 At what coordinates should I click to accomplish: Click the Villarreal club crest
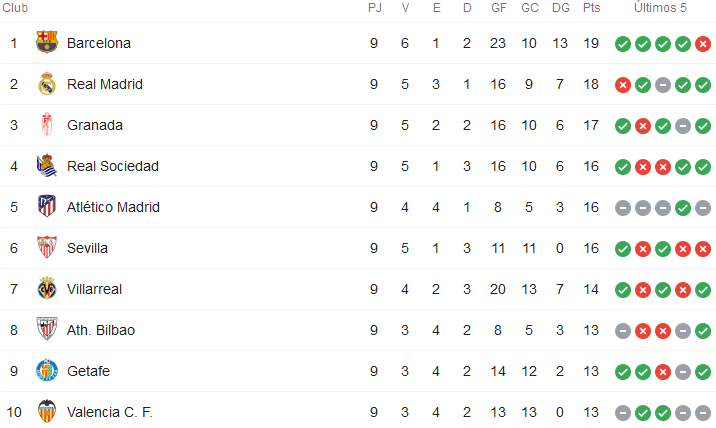(x=47, y=289)
